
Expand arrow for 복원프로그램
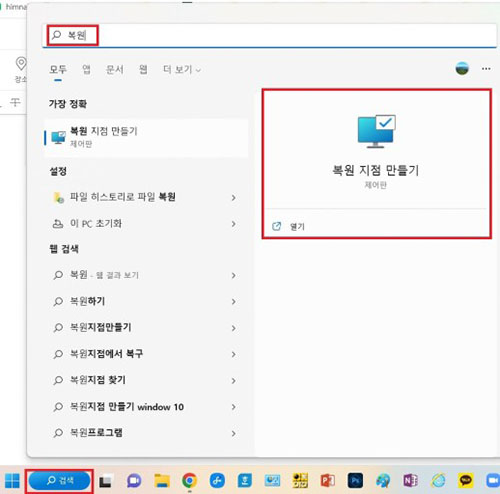[x=234, y=433]
